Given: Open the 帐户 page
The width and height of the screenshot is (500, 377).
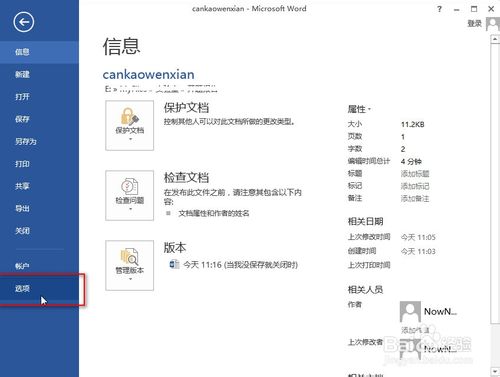Looking at the screenshot, I should [x=39, y=266].
